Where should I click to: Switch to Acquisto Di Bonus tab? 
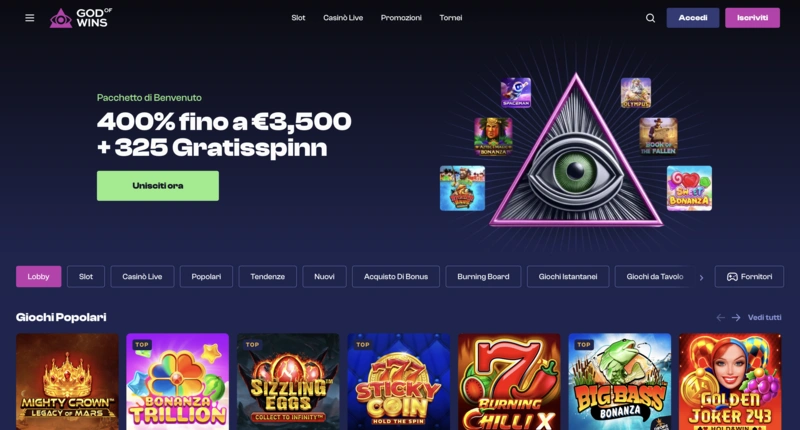[396, 276]
